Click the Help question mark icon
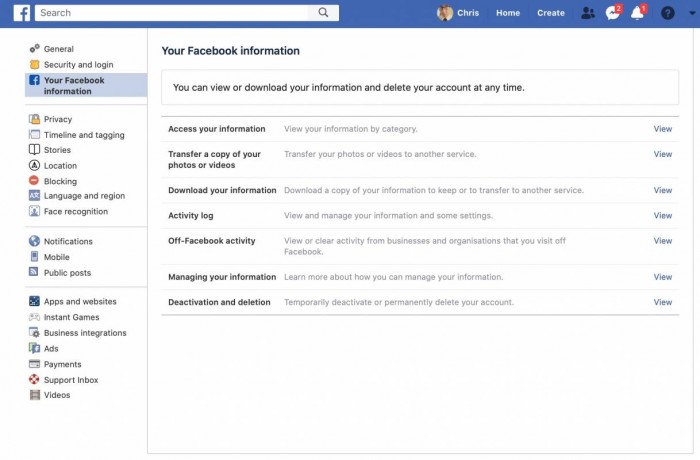The height and width of the screenshot is (460, 700). click(668, 13)
